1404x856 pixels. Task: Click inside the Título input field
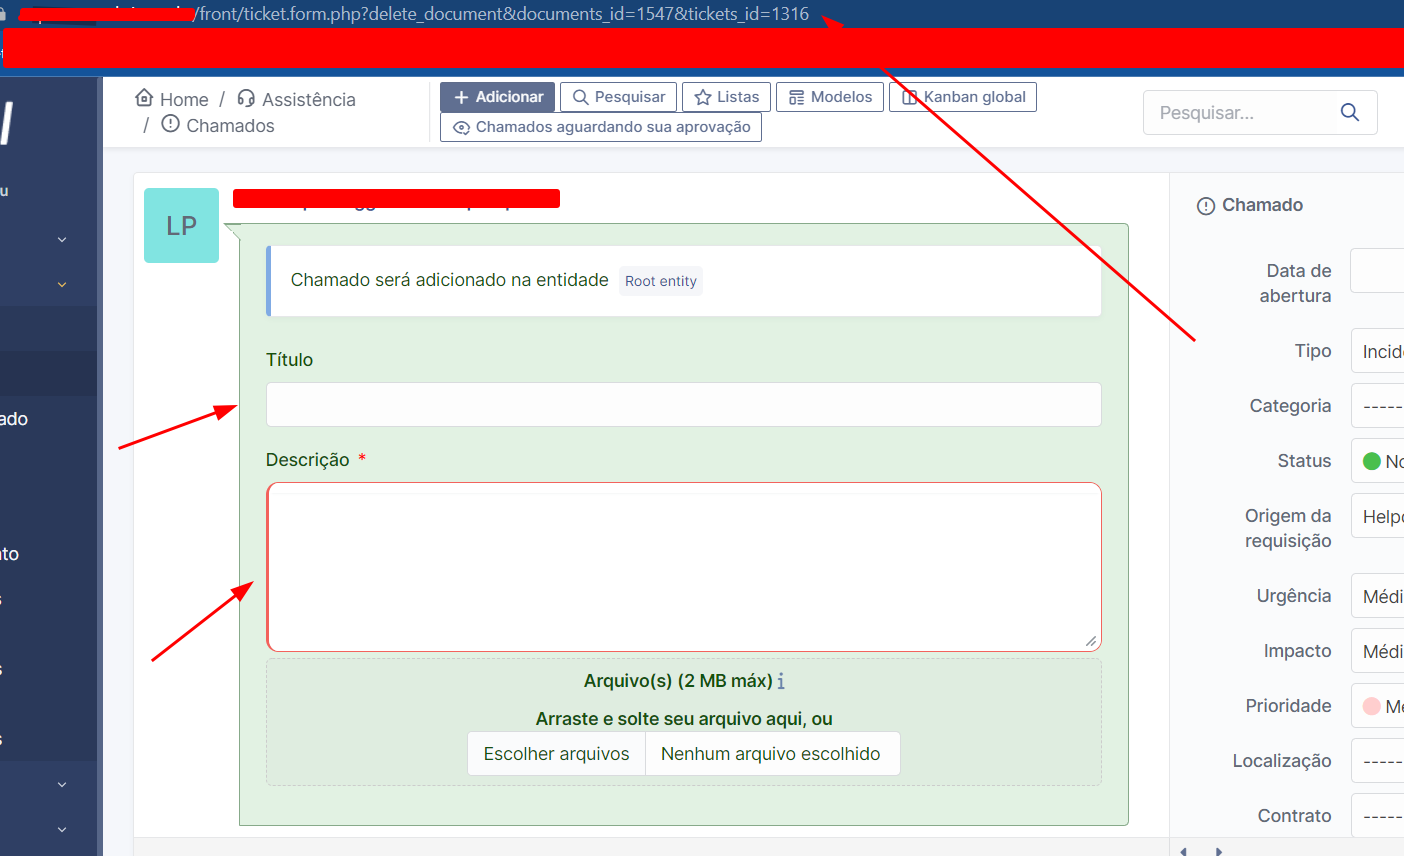coord(683,404)
